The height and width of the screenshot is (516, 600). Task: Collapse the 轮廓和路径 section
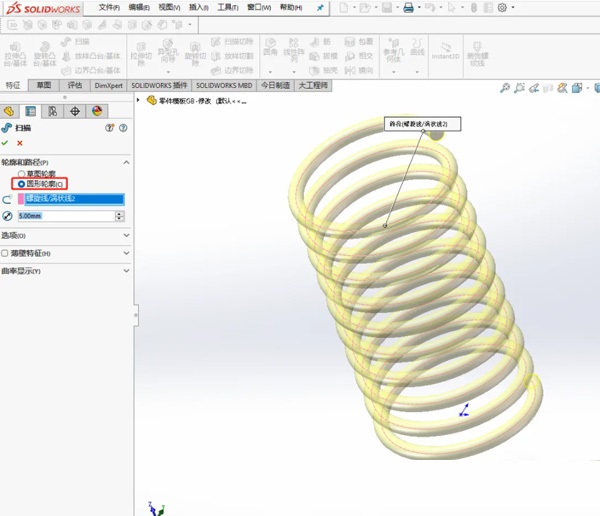click(126, 162)
